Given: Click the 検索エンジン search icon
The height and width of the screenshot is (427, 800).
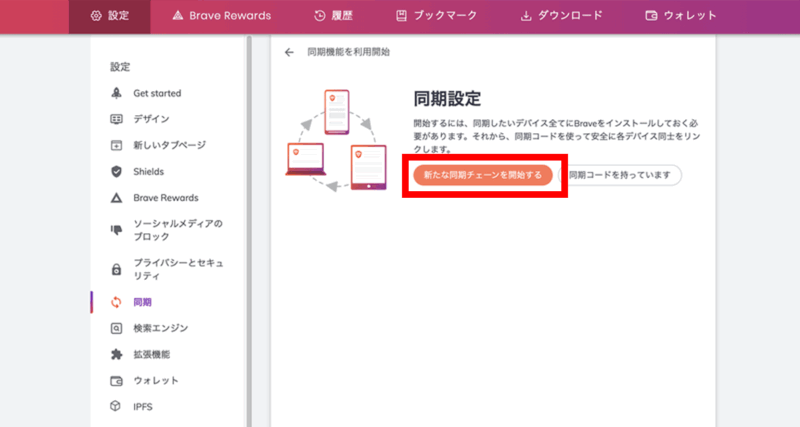Looking at the screenshot, I should (116, 328).
